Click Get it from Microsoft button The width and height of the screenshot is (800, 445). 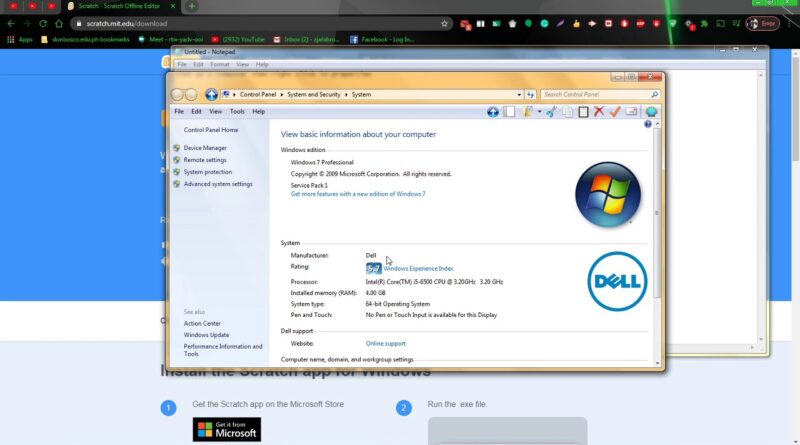(x=227, y=430)
